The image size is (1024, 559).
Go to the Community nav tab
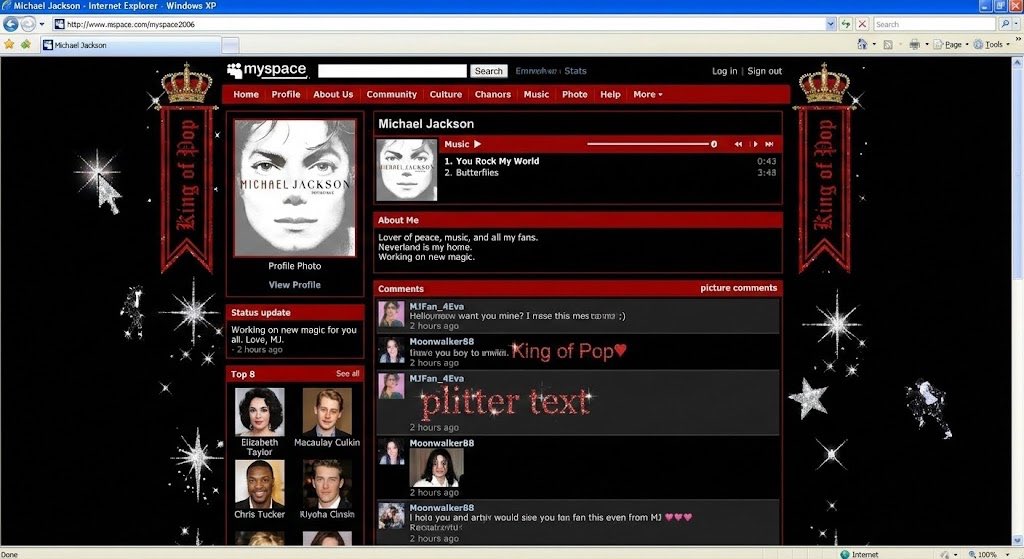(391, 95)
